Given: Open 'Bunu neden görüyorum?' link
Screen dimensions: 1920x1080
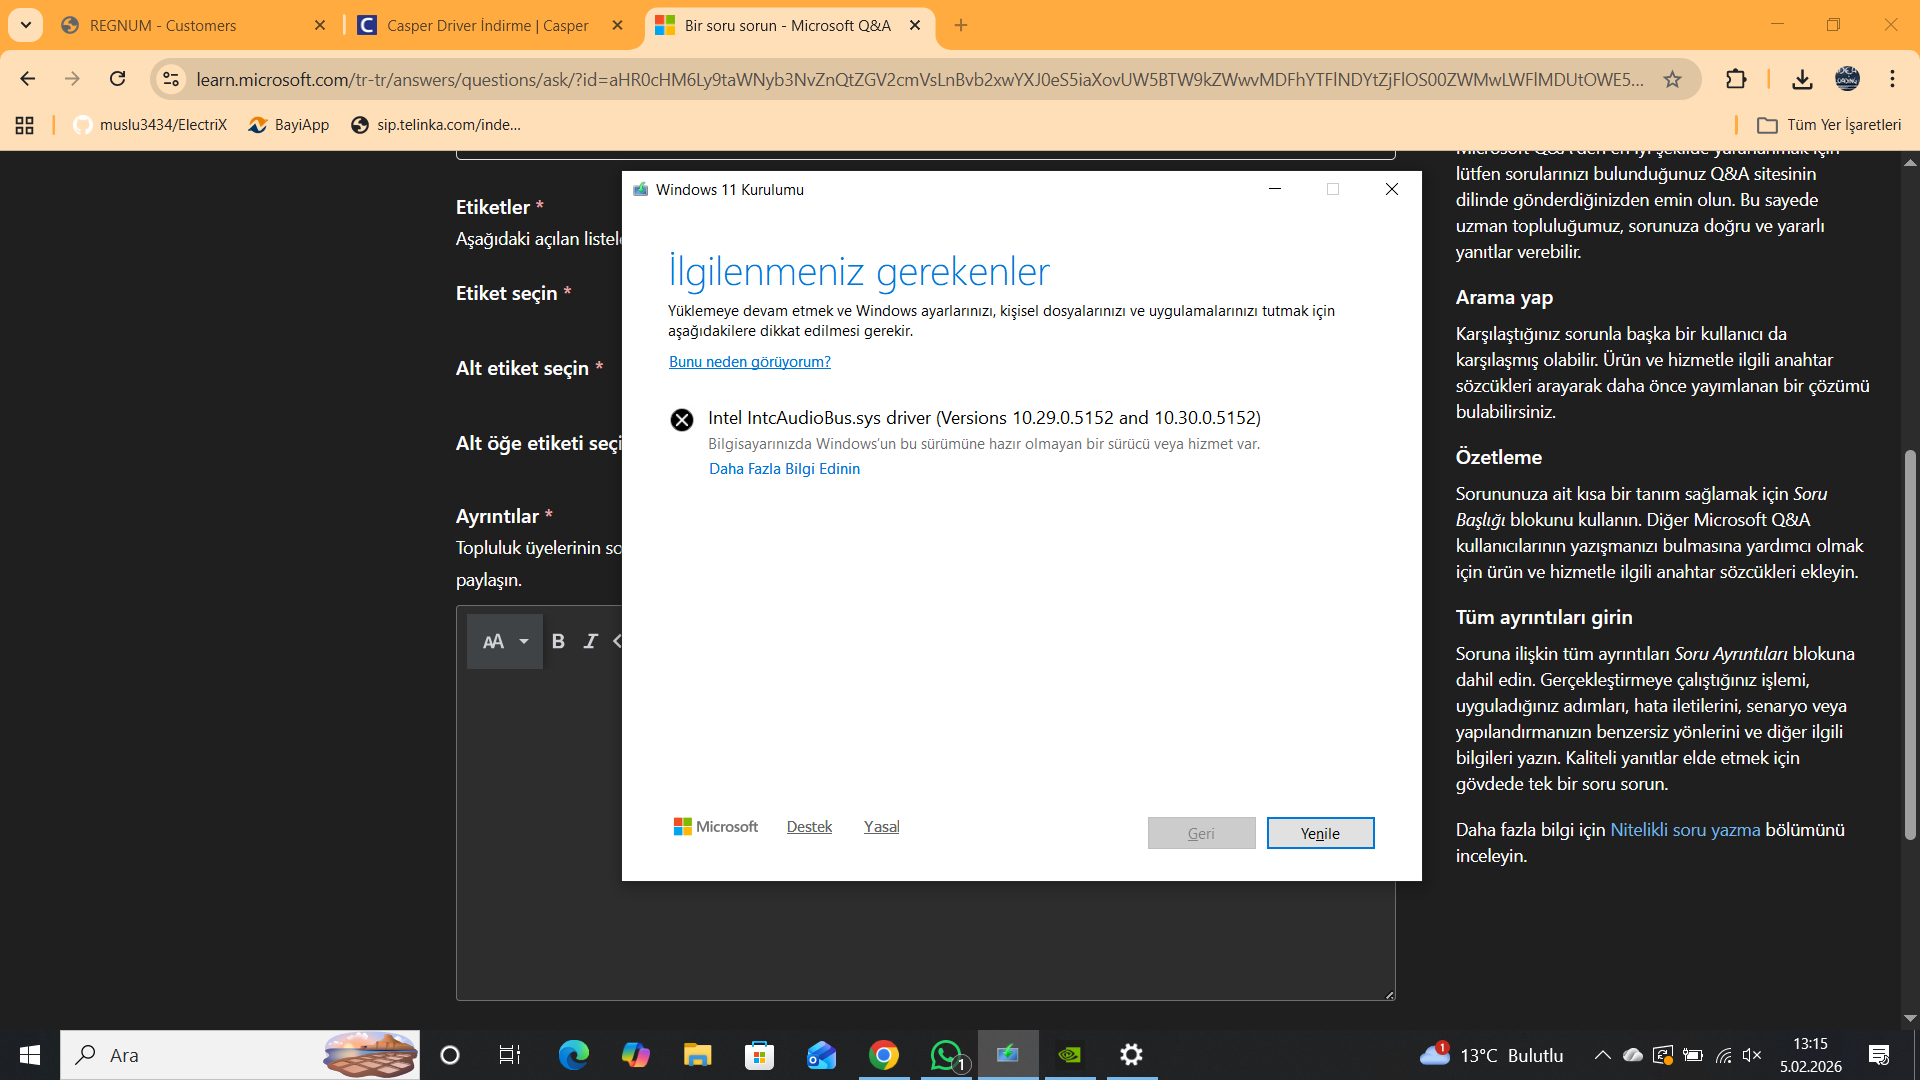Looking at the screenshot, I should click(750, 362).
